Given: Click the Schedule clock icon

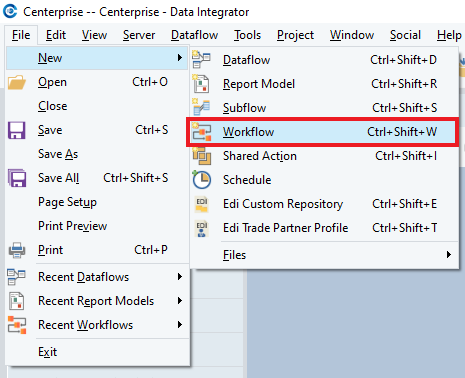Looking at the screenshot, I should click(x=202, y=180).
